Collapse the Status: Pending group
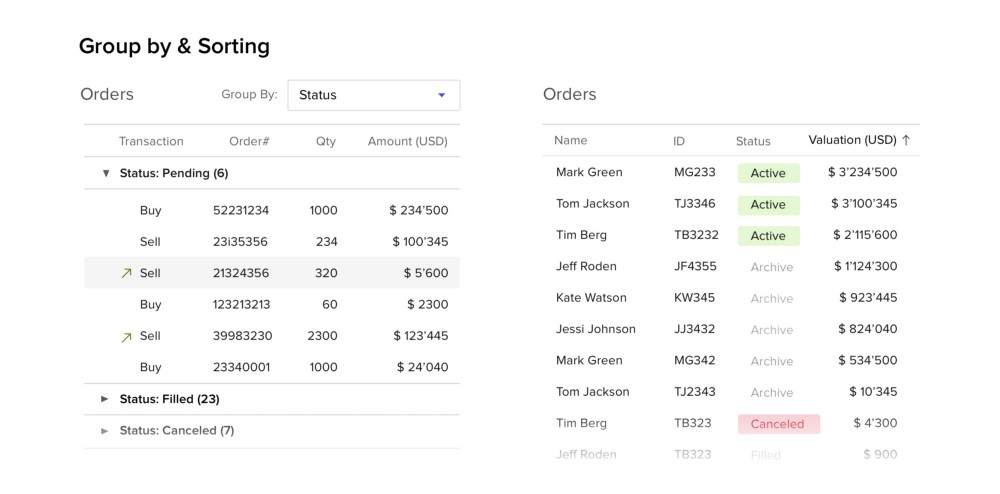The image size is (1000, 494). pyautogui.click(x=106, y=173)
